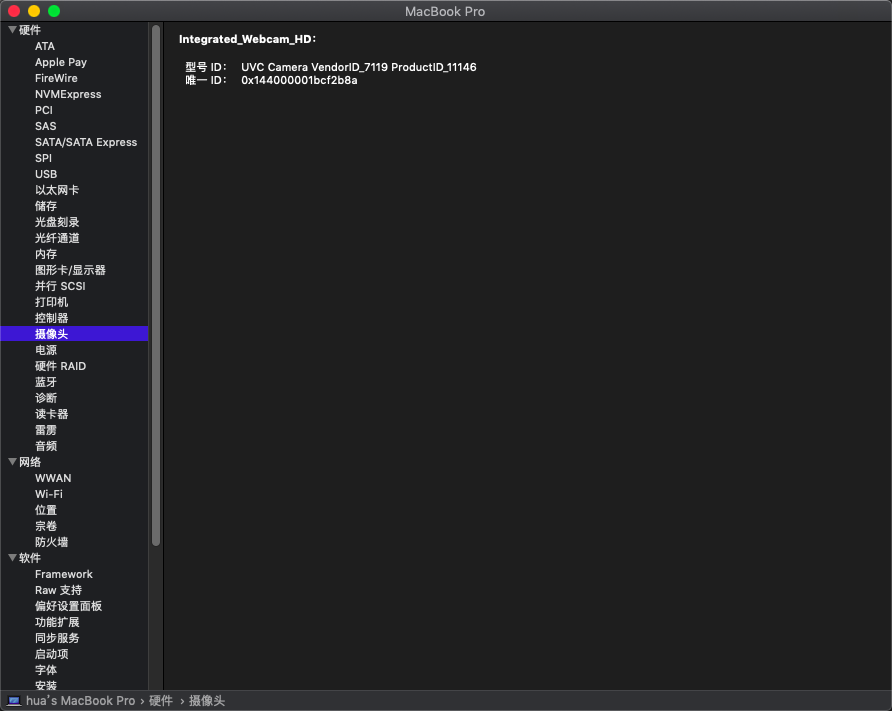Open the 打印机 printers entry
The width and height of the screenshot is (892, 711).
pyautogui.click(x=52, y=301)
